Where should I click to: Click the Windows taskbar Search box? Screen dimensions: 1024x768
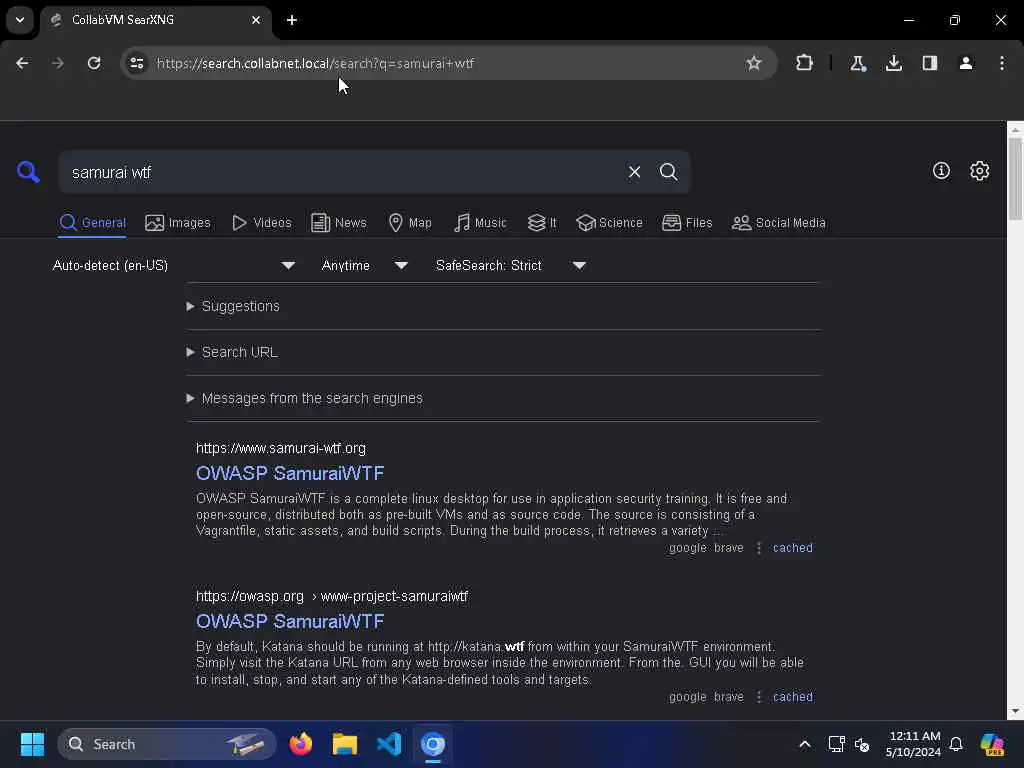pyautogui.click(x=167, y=744)
